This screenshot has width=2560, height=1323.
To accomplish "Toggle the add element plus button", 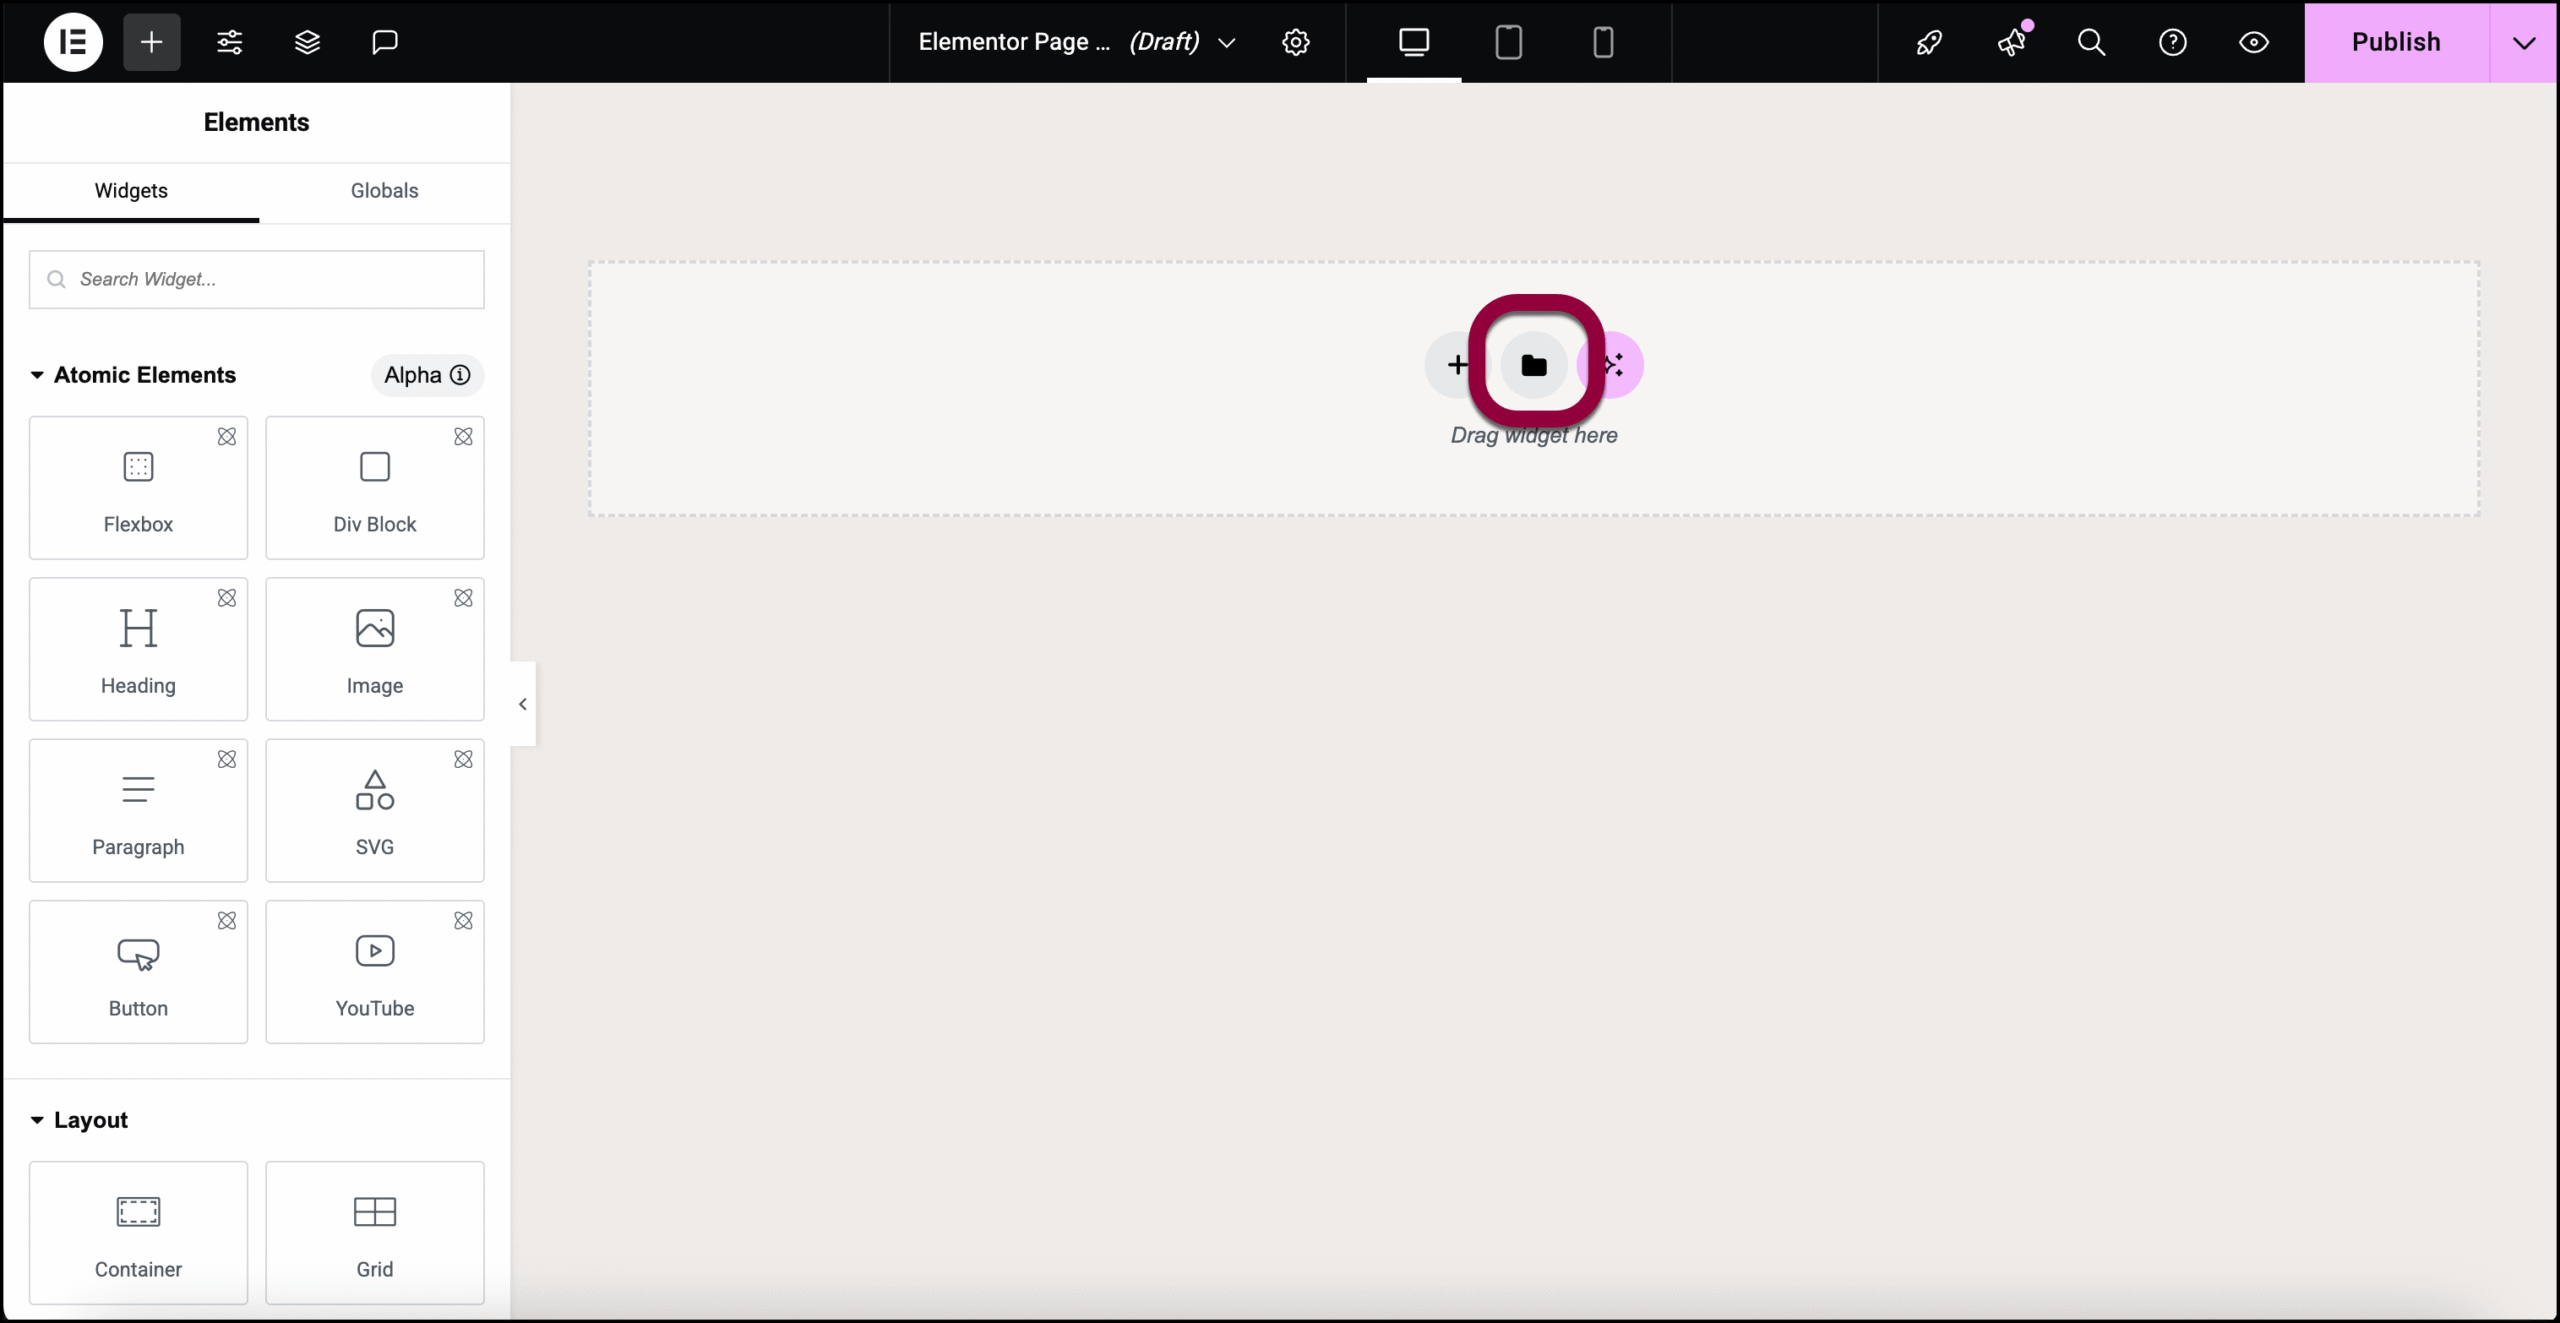I will tap(152, 42).
